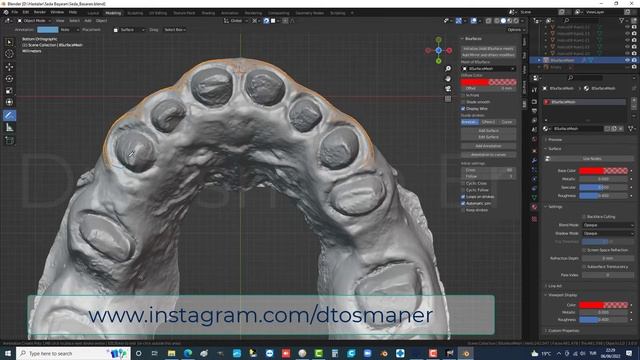
Task: Open the Global transform orientation dropdown
Action: coord(235,20)
